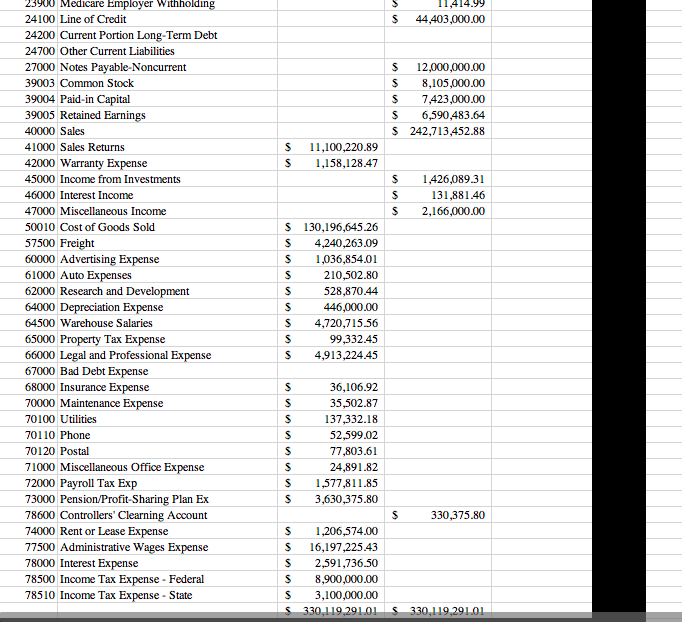This screenshot has width=682, height=622.
Task: Click Advertising Expense amount 1,036,854.01
Action: 347,259
